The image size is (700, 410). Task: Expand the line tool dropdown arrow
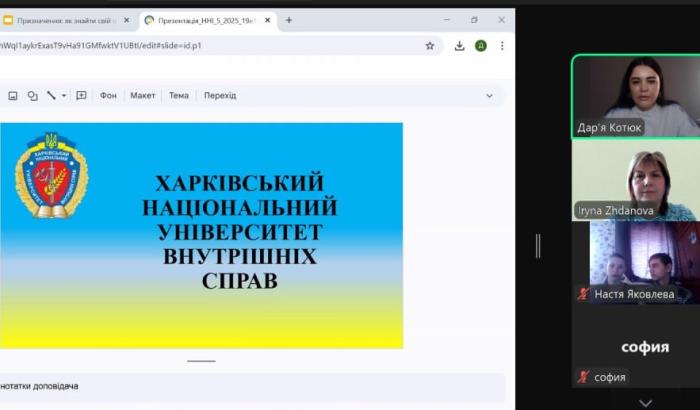point(64,96)
